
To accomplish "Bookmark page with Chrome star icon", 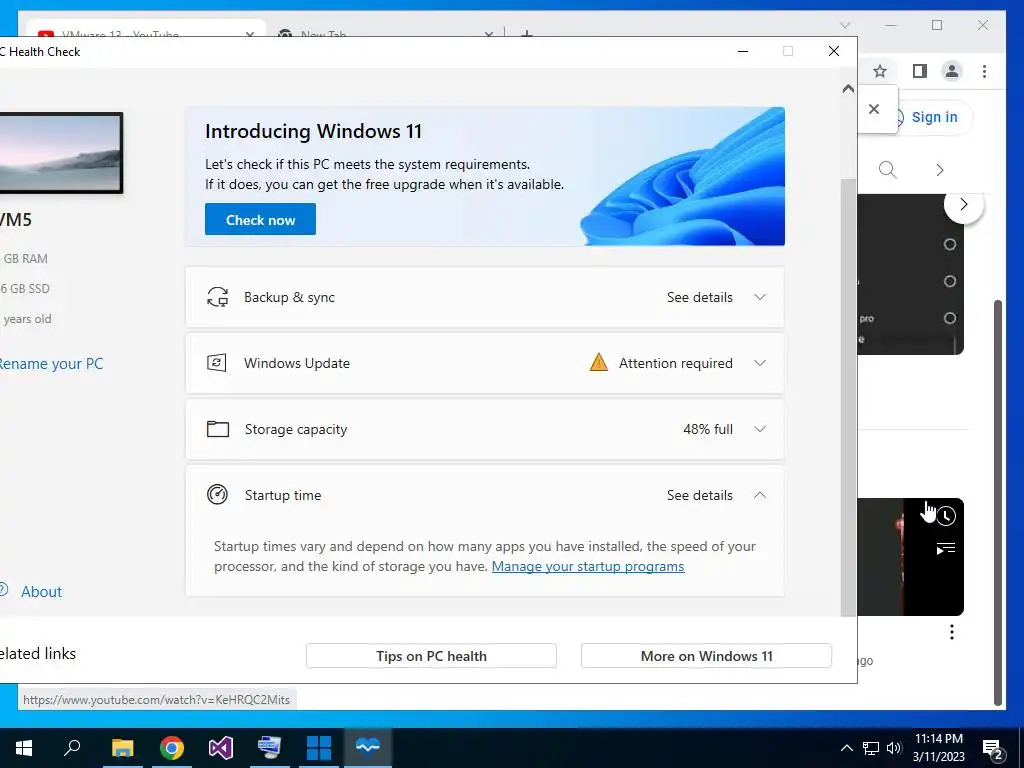I will (880, 71).
